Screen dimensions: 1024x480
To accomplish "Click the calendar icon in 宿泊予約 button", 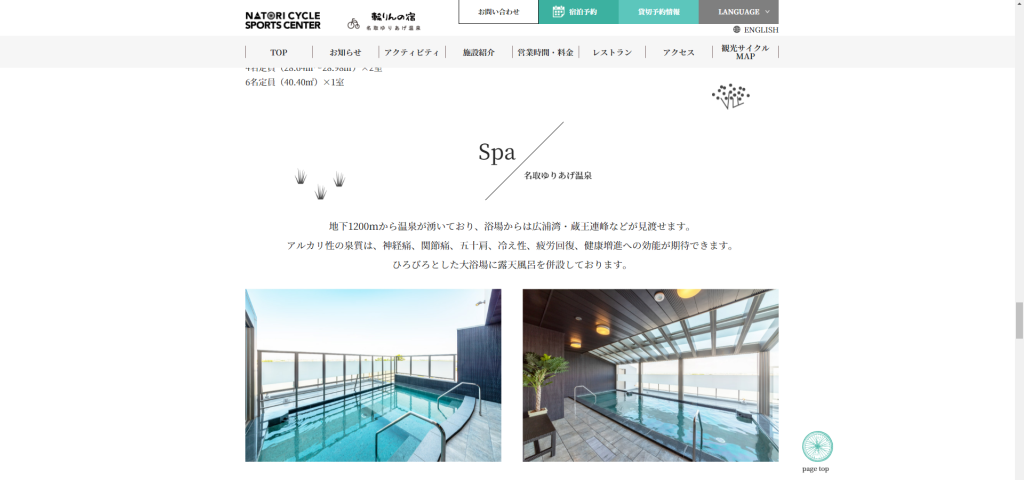I will 558,11.
